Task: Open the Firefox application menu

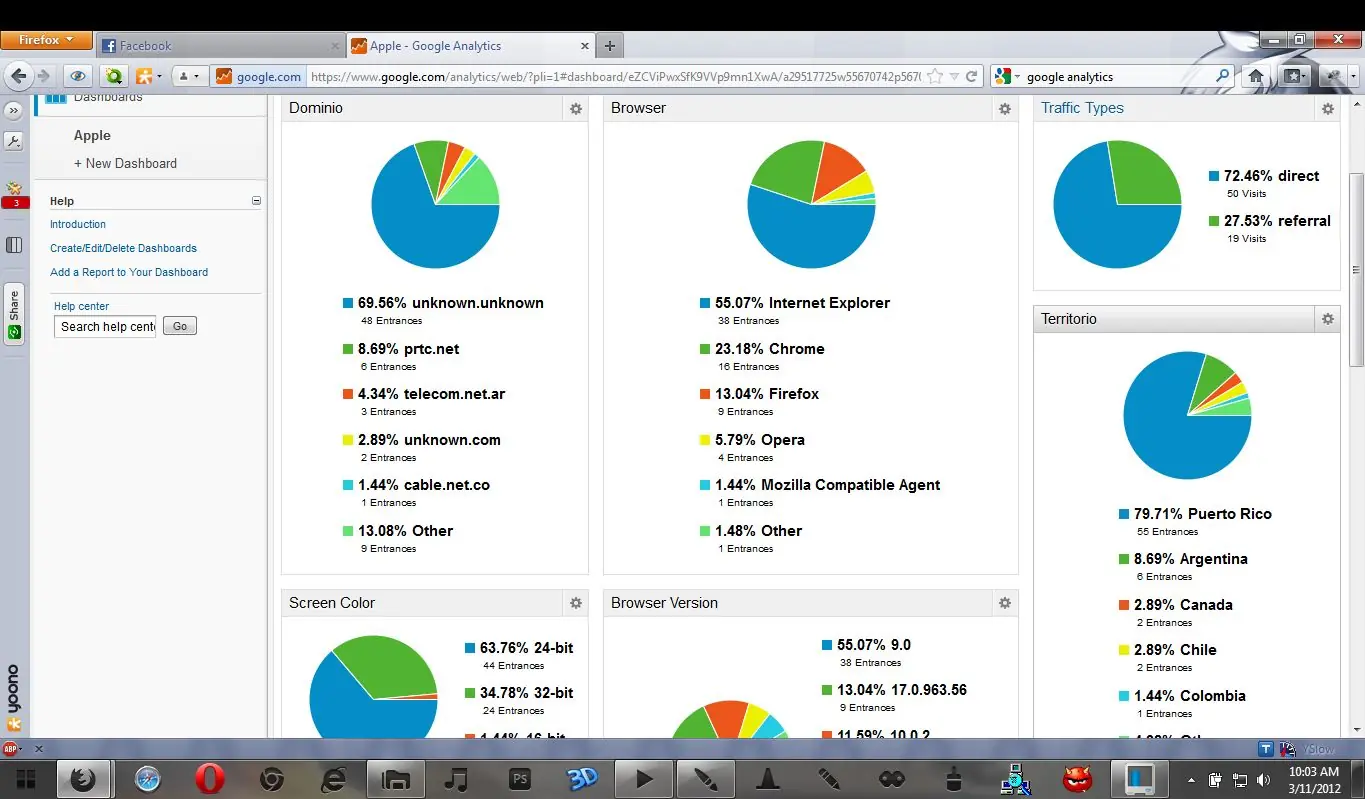Action: 46,41
